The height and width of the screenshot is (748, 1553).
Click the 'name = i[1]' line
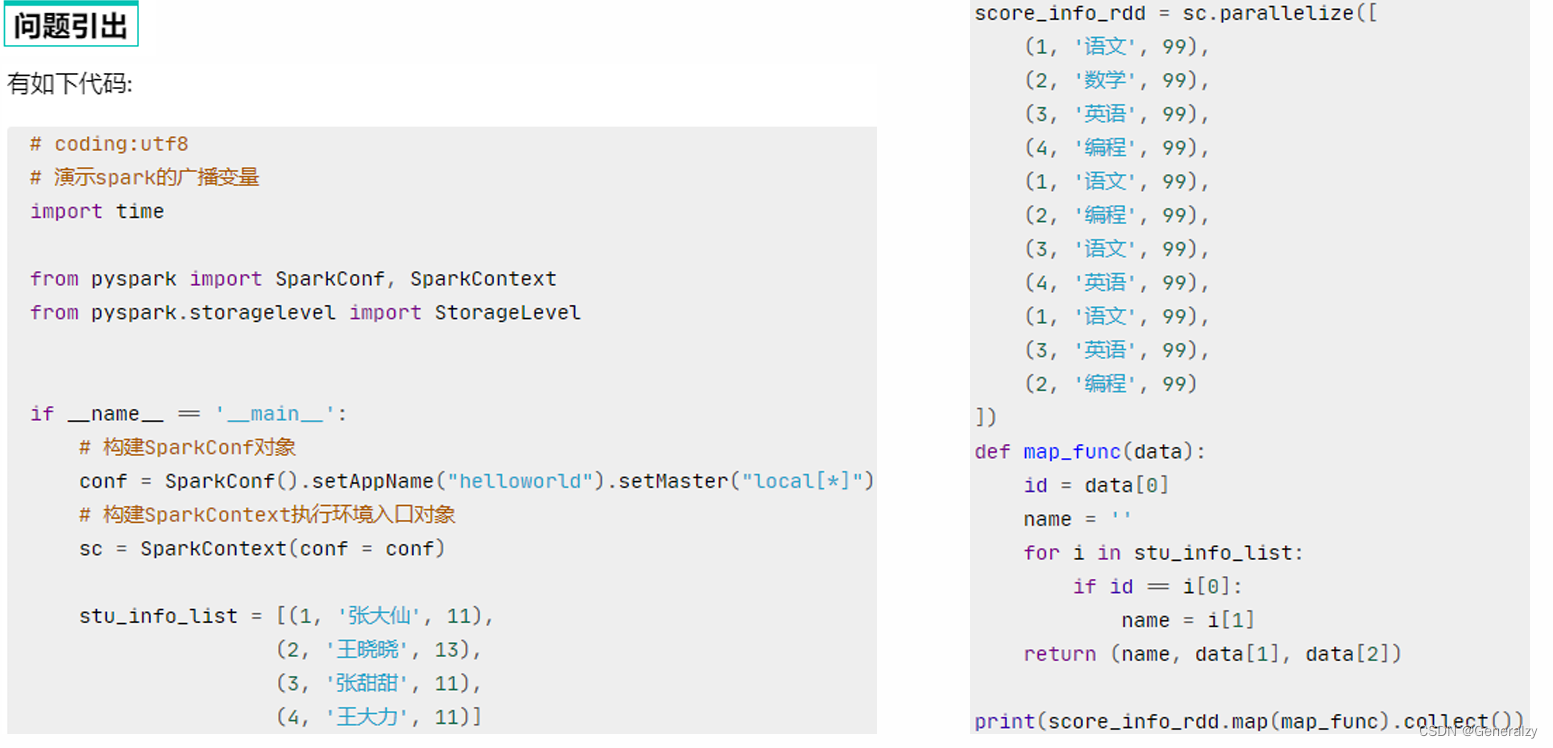coord(1188,620)
